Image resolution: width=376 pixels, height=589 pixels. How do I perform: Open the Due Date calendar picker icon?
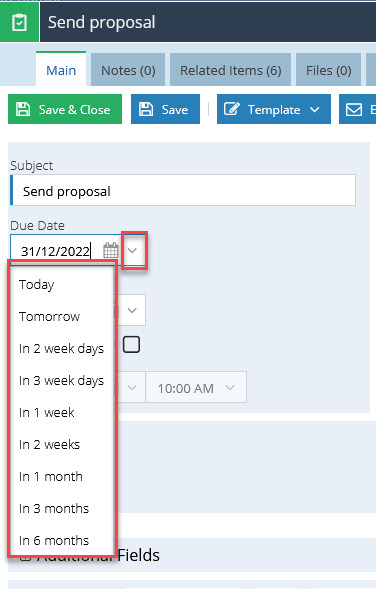pos(110,251)
